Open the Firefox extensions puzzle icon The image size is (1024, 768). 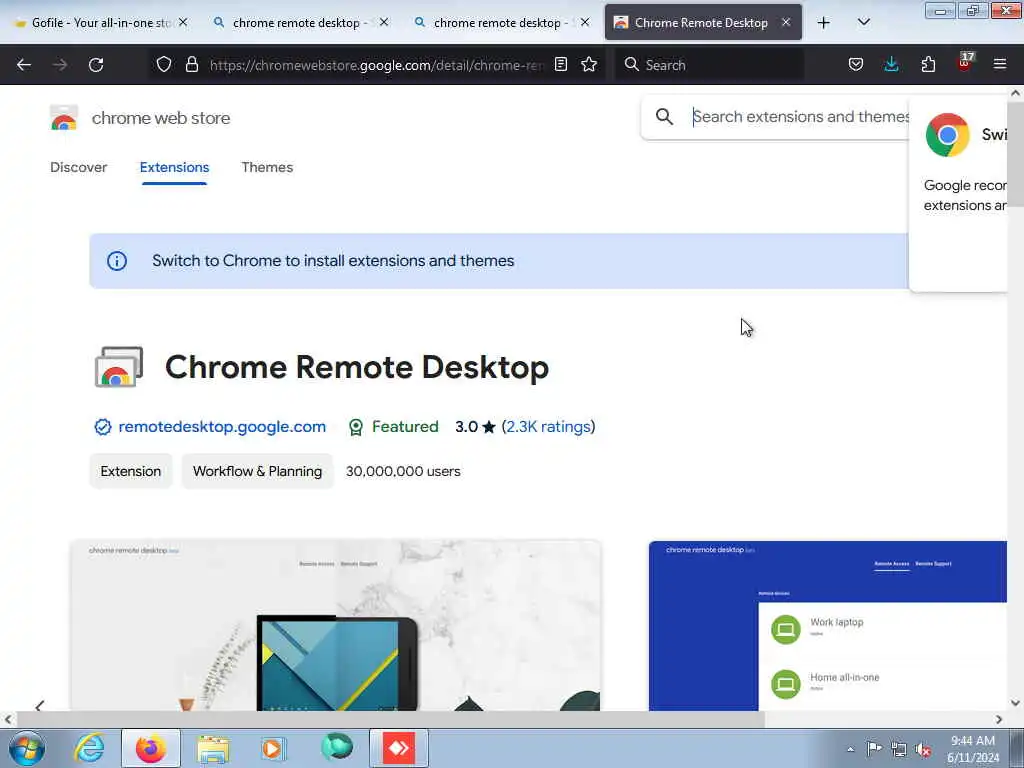point(928,64)
